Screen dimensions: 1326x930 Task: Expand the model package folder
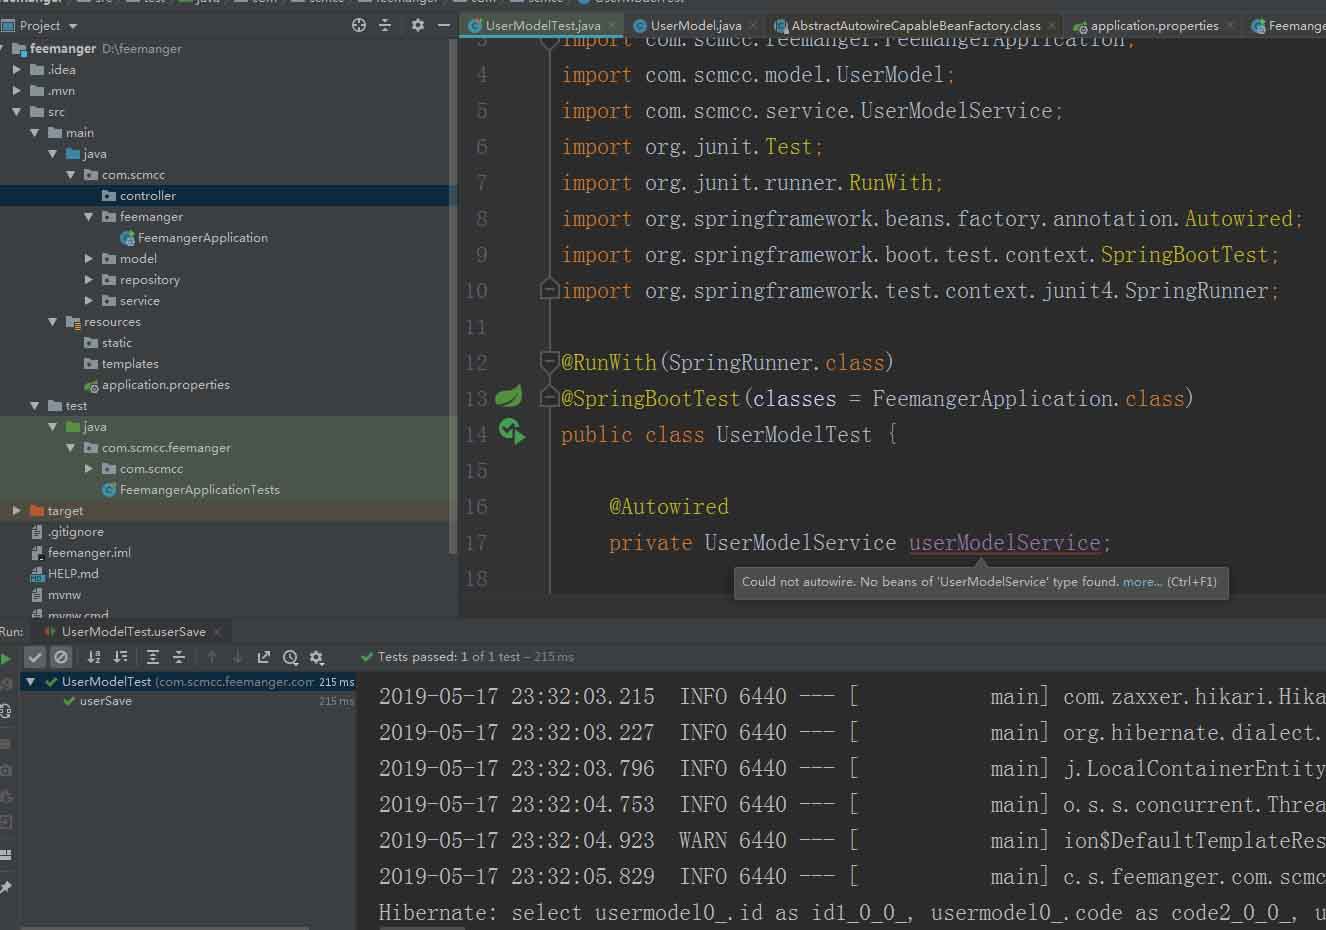click(89, 259)
